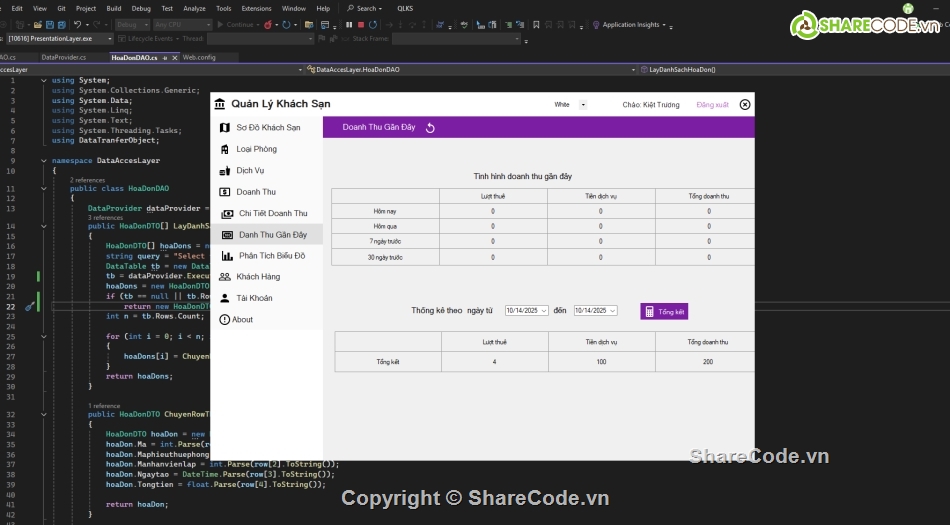Open Khách Hàng customers page
The image size is (950, 525).
coord(258,277)
